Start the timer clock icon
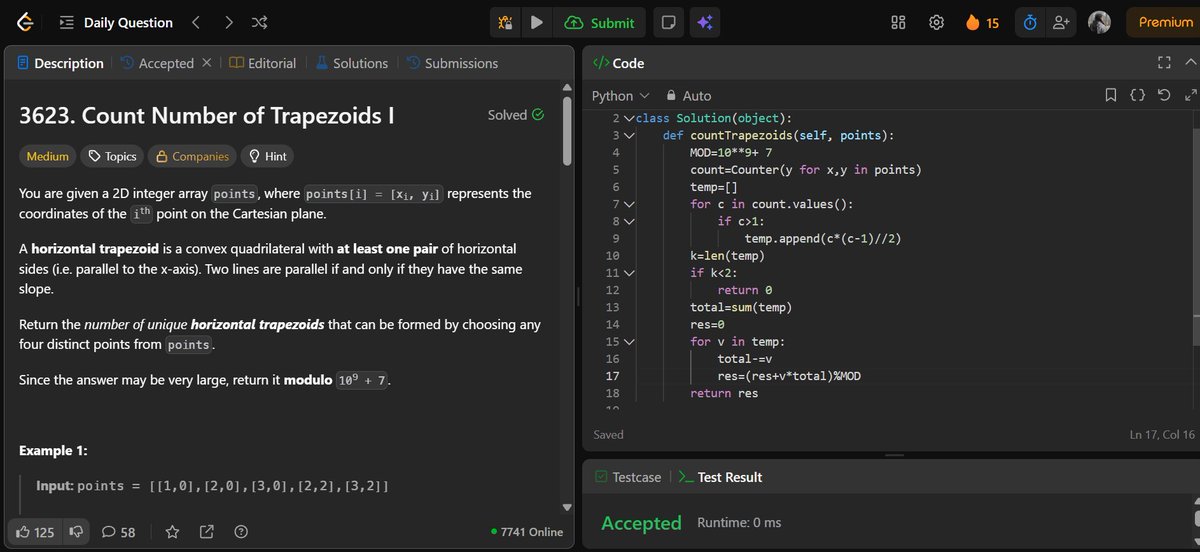Viewport: 1200px width, 552px height. point(1030,22)
